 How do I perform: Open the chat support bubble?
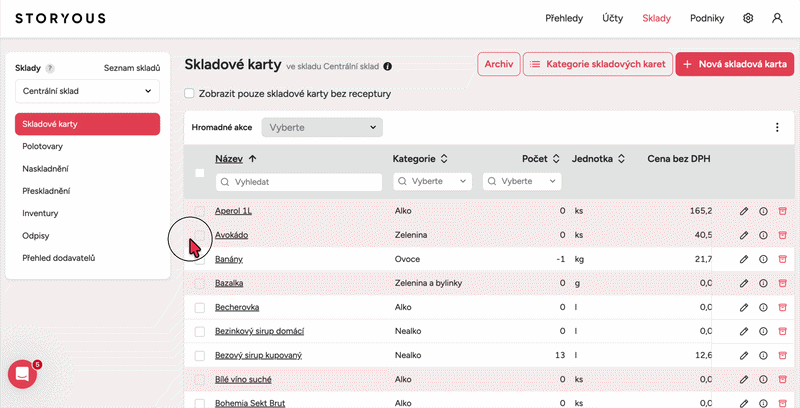tap(22, 374)
